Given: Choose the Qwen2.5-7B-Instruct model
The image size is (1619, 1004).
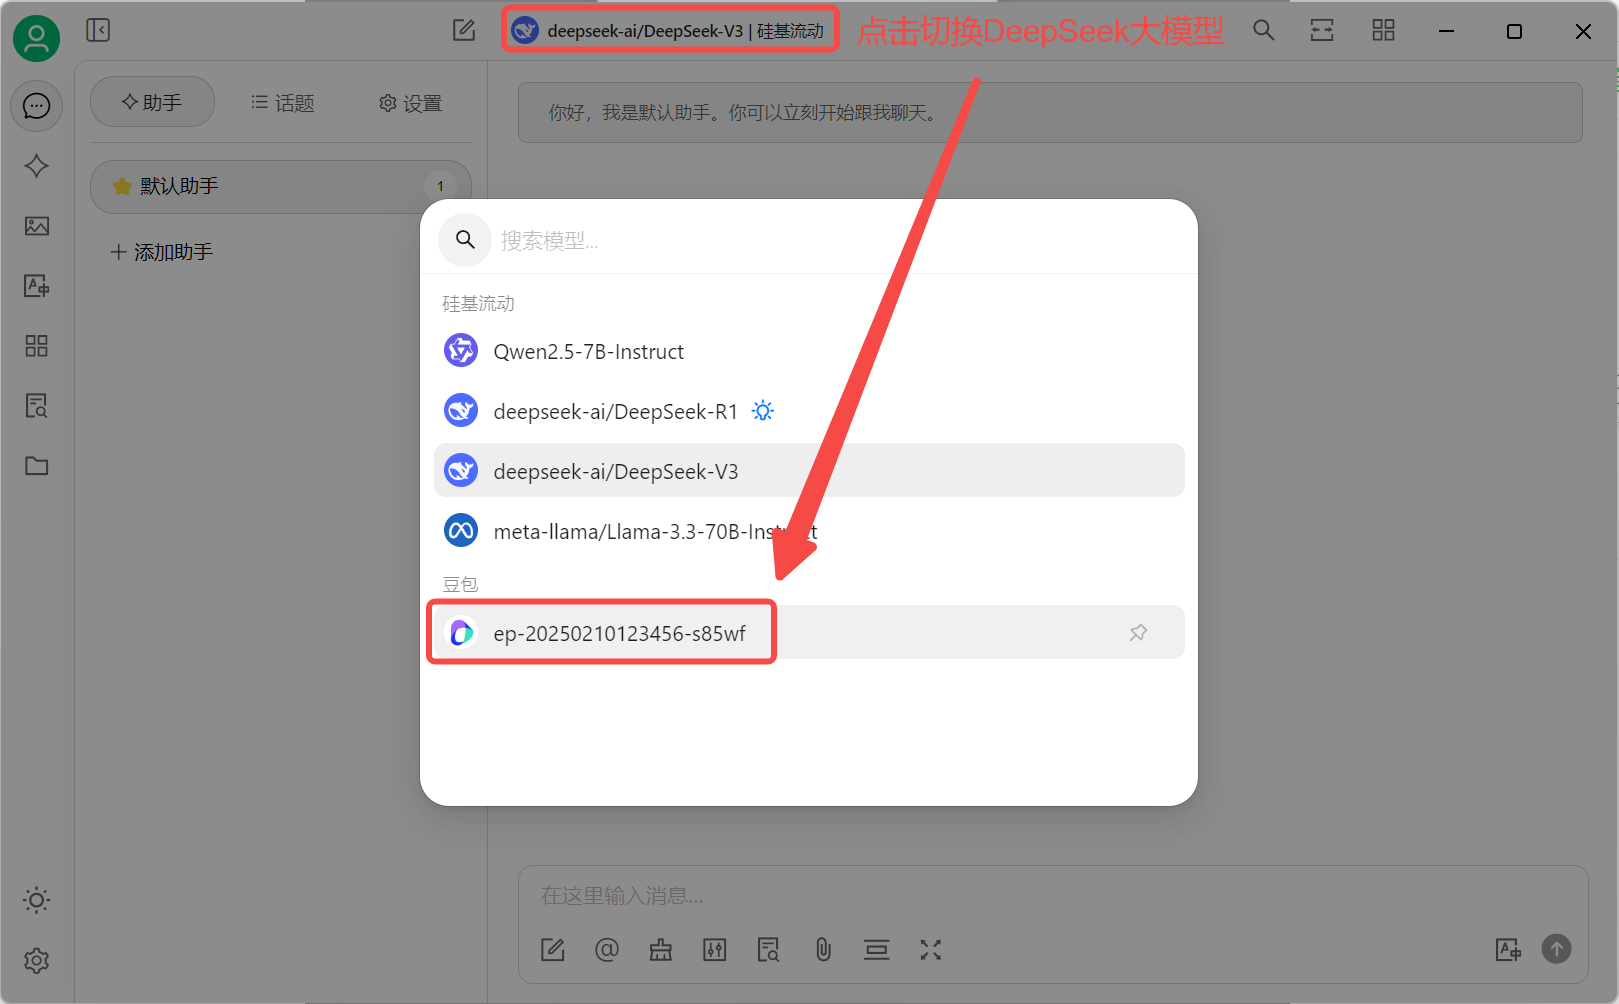Looking at the screenshot, I should [x=588, y=352].
